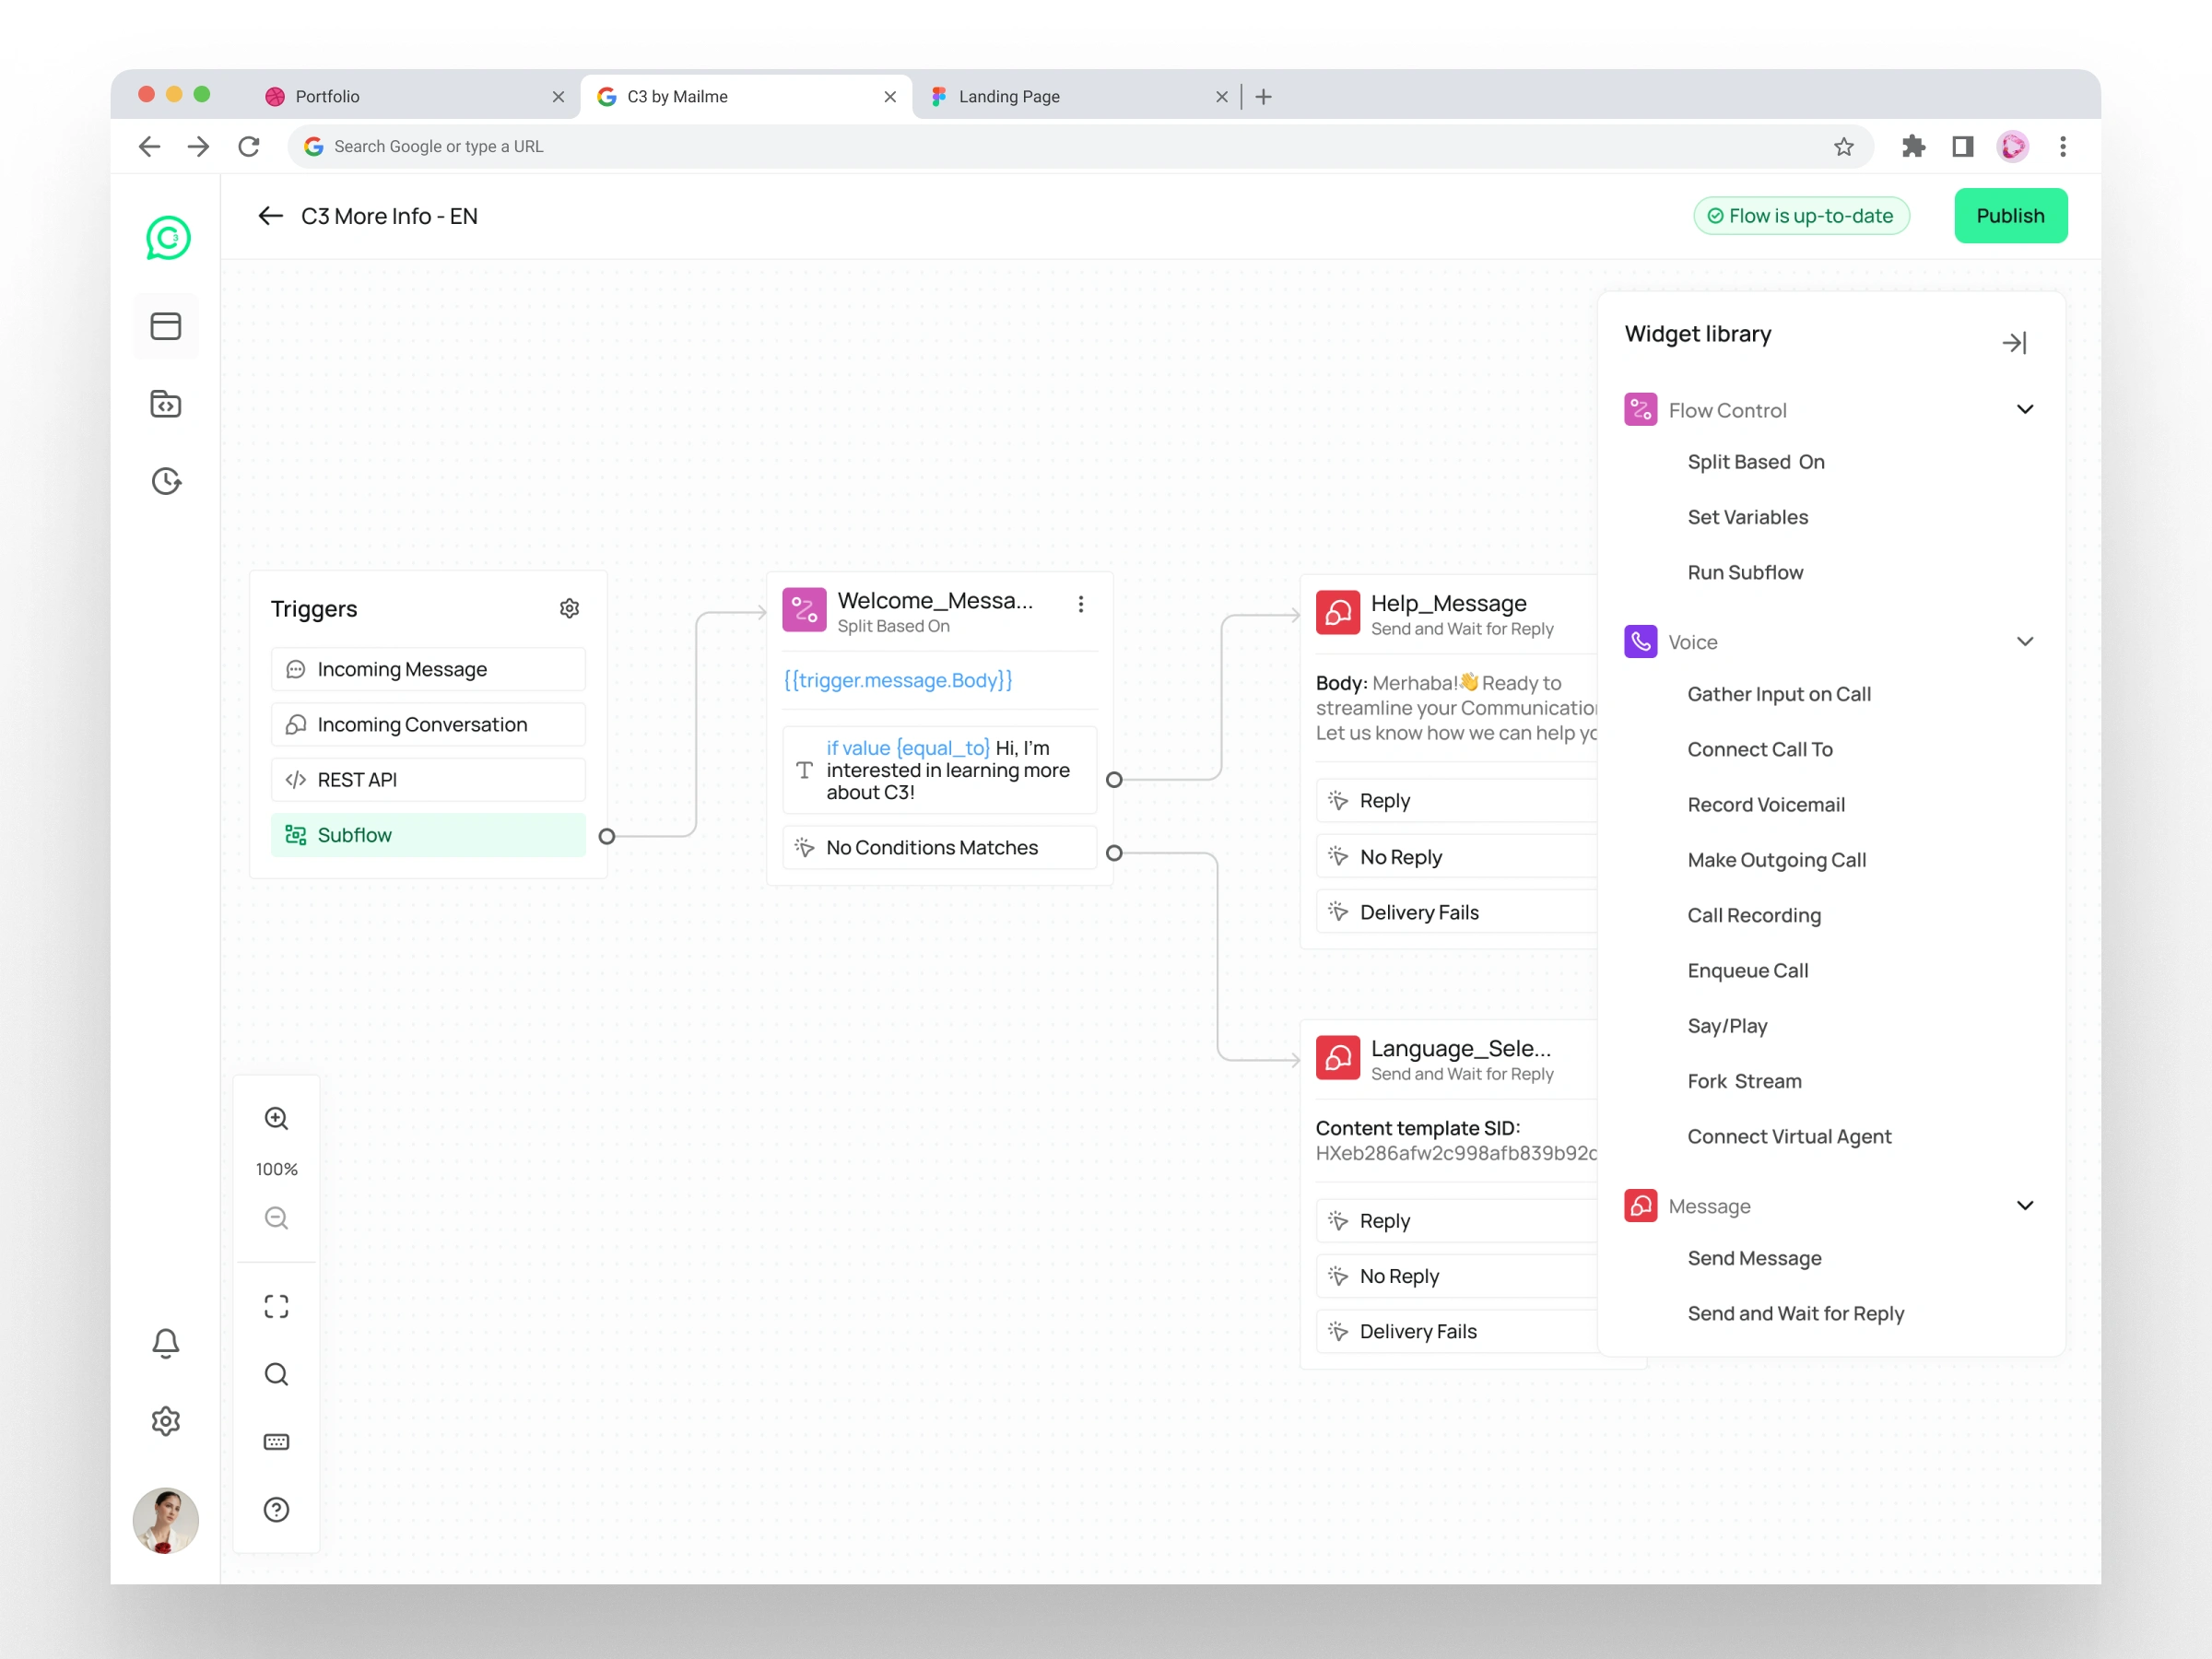Screen dimensions: 2212x1659
Task: Open Triggers settings gear
Action: click(x=569, y=607)
